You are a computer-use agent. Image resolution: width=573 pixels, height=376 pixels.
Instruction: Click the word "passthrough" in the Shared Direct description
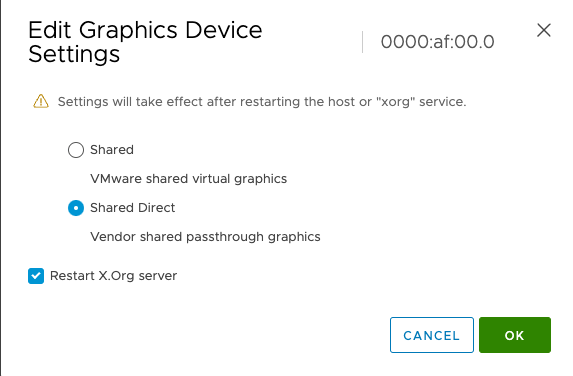point(225,237)
